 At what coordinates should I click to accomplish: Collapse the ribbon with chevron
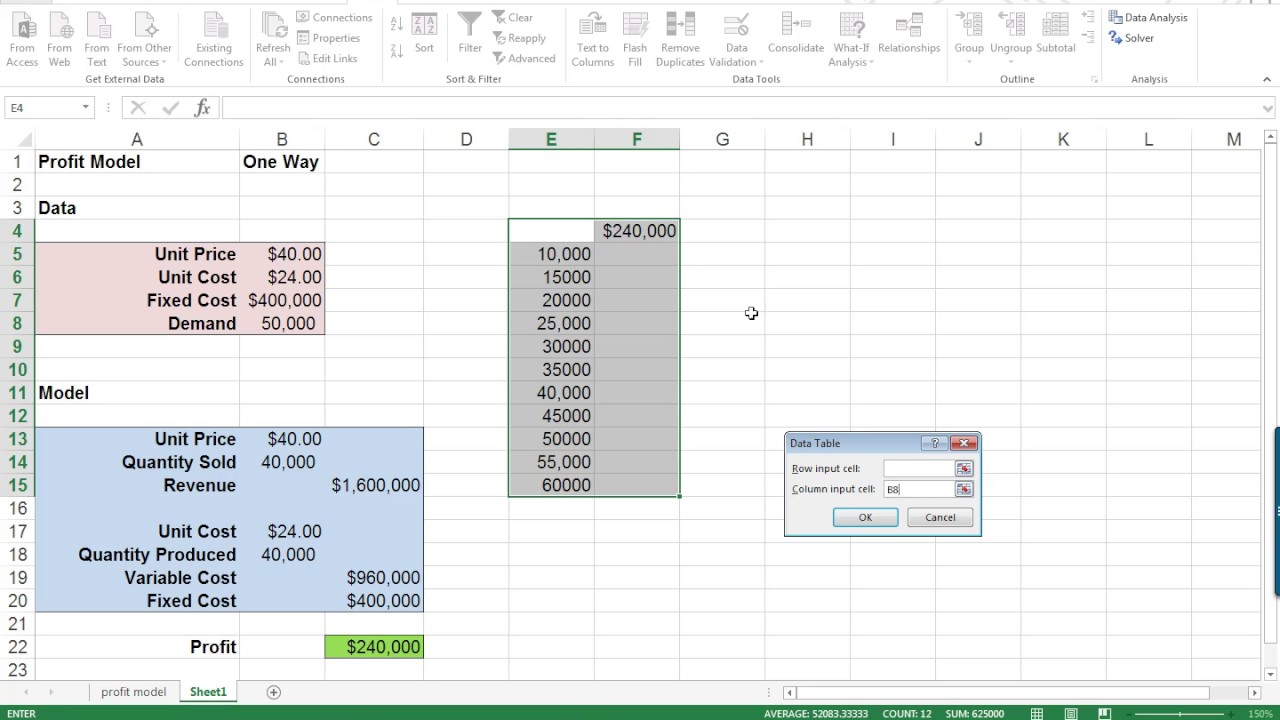1269,79
